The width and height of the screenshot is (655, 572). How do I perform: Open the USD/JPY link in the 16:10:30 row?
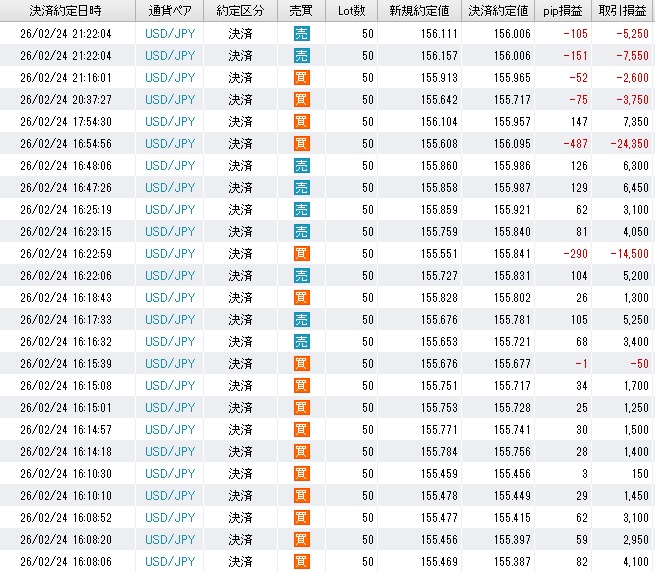[x=170, y=473]
